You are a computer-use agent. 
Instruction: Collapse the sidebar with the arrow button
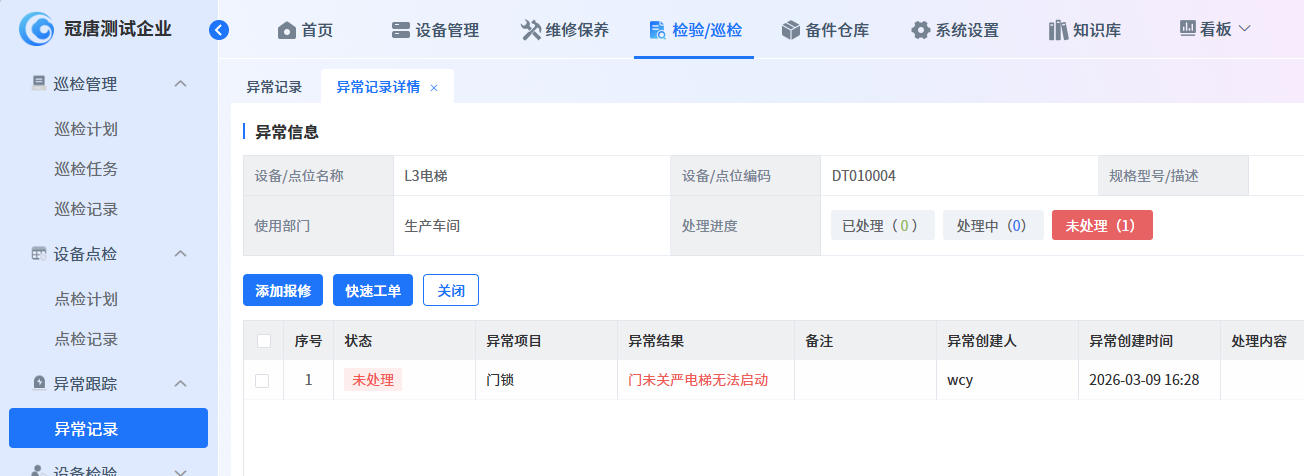pos(219,30)
